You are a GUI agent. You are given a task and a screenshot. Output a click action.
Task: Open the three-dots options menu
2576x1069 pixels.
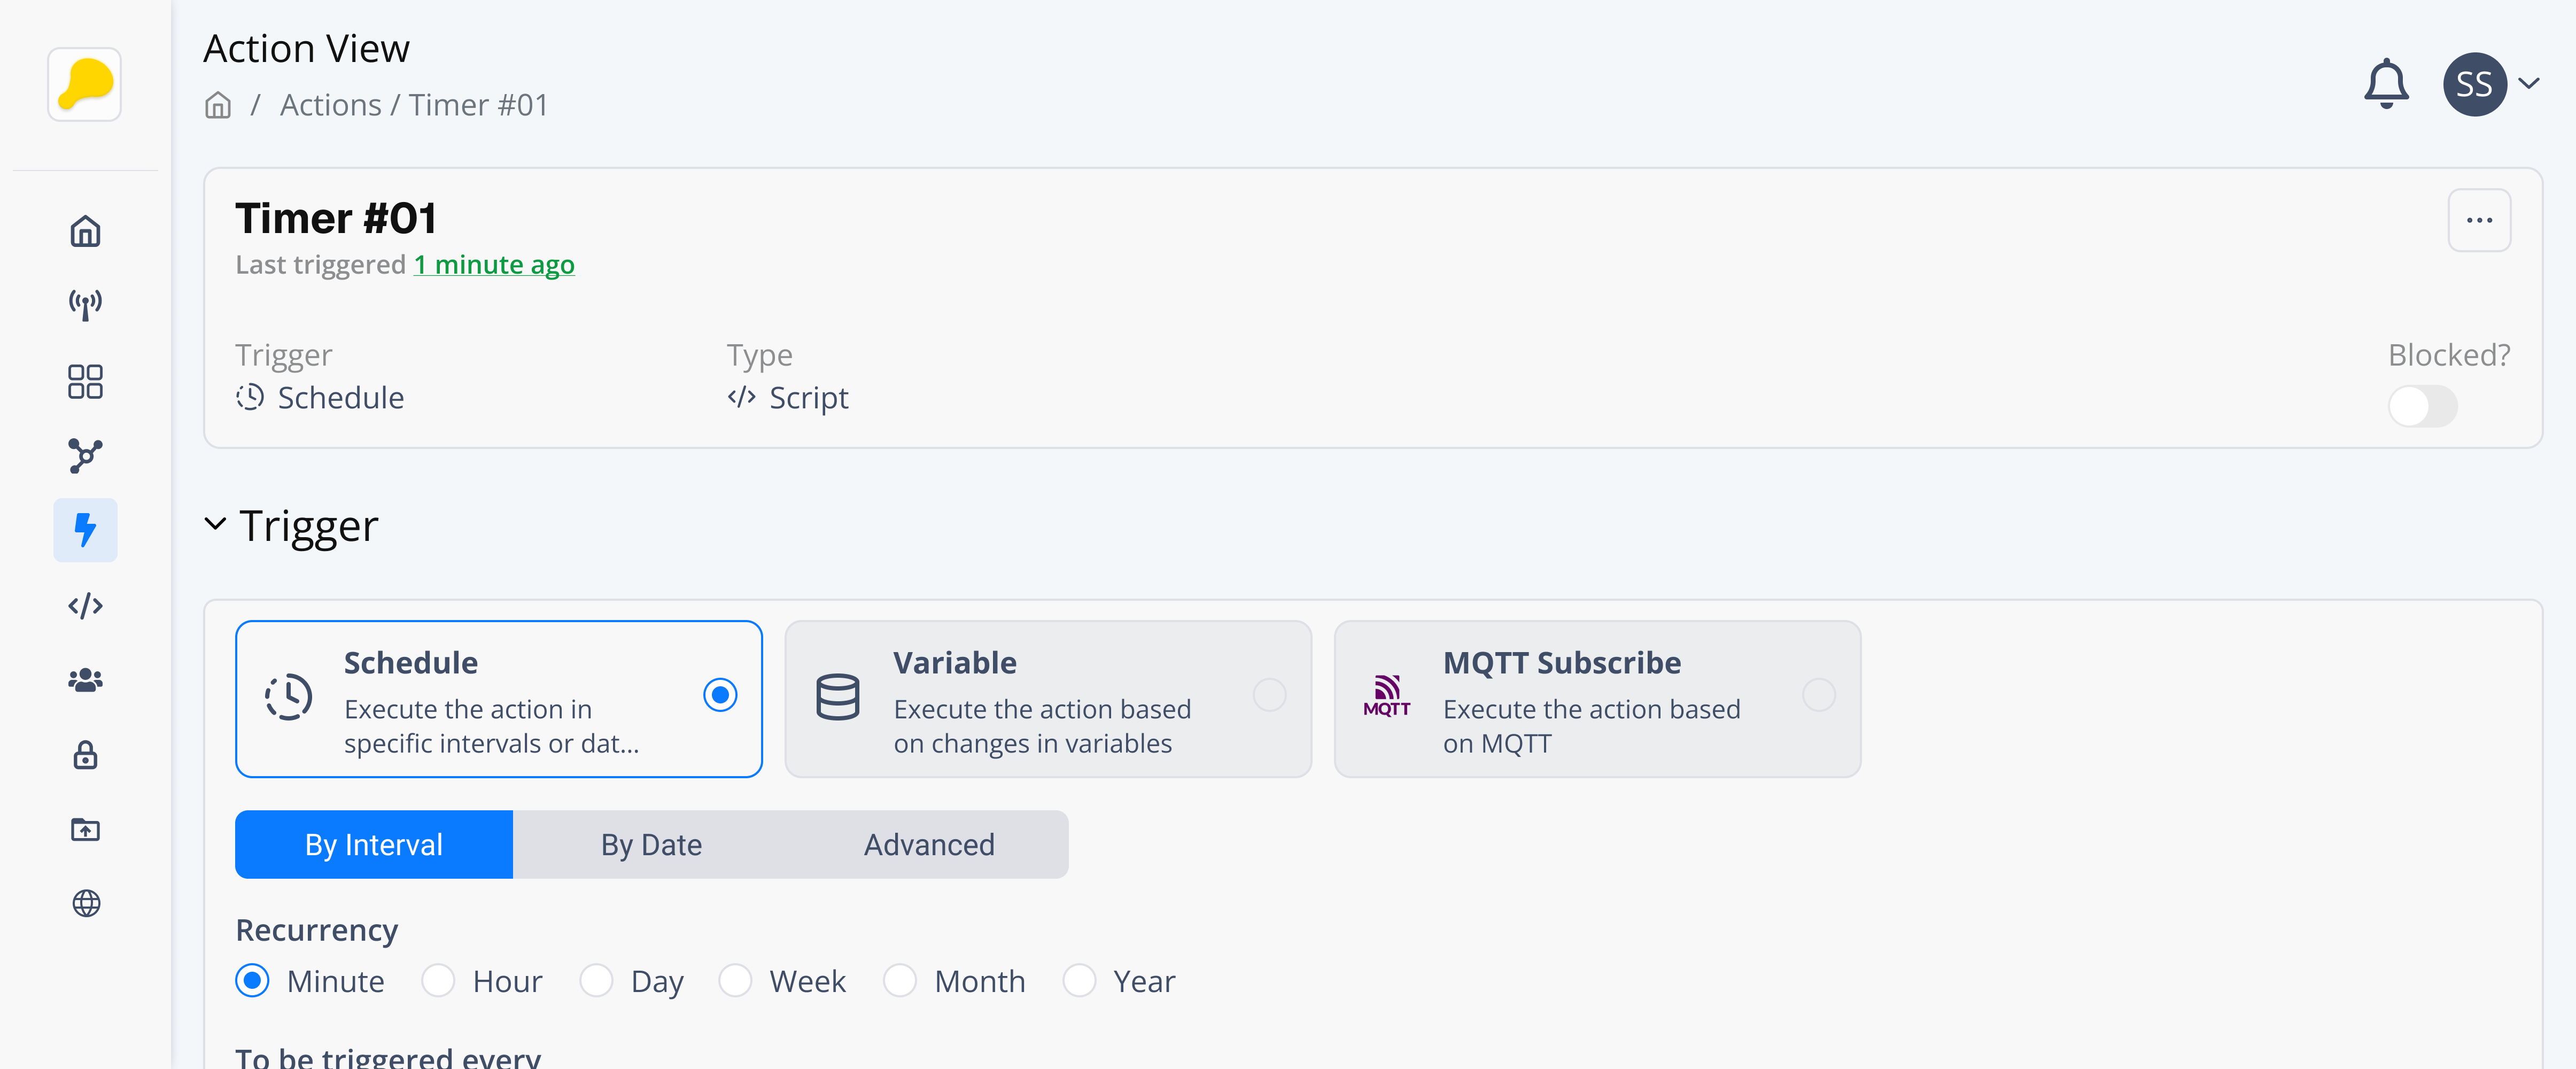(x=2478, y=220)
